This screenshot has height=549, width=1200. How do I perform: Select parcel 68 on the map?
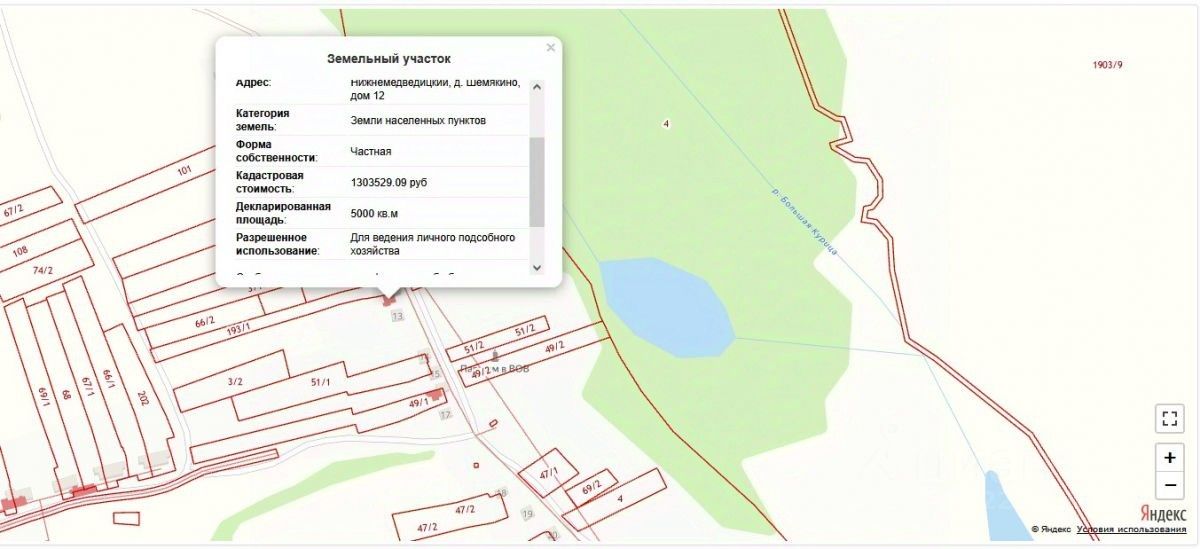click(x=66, y=395)
